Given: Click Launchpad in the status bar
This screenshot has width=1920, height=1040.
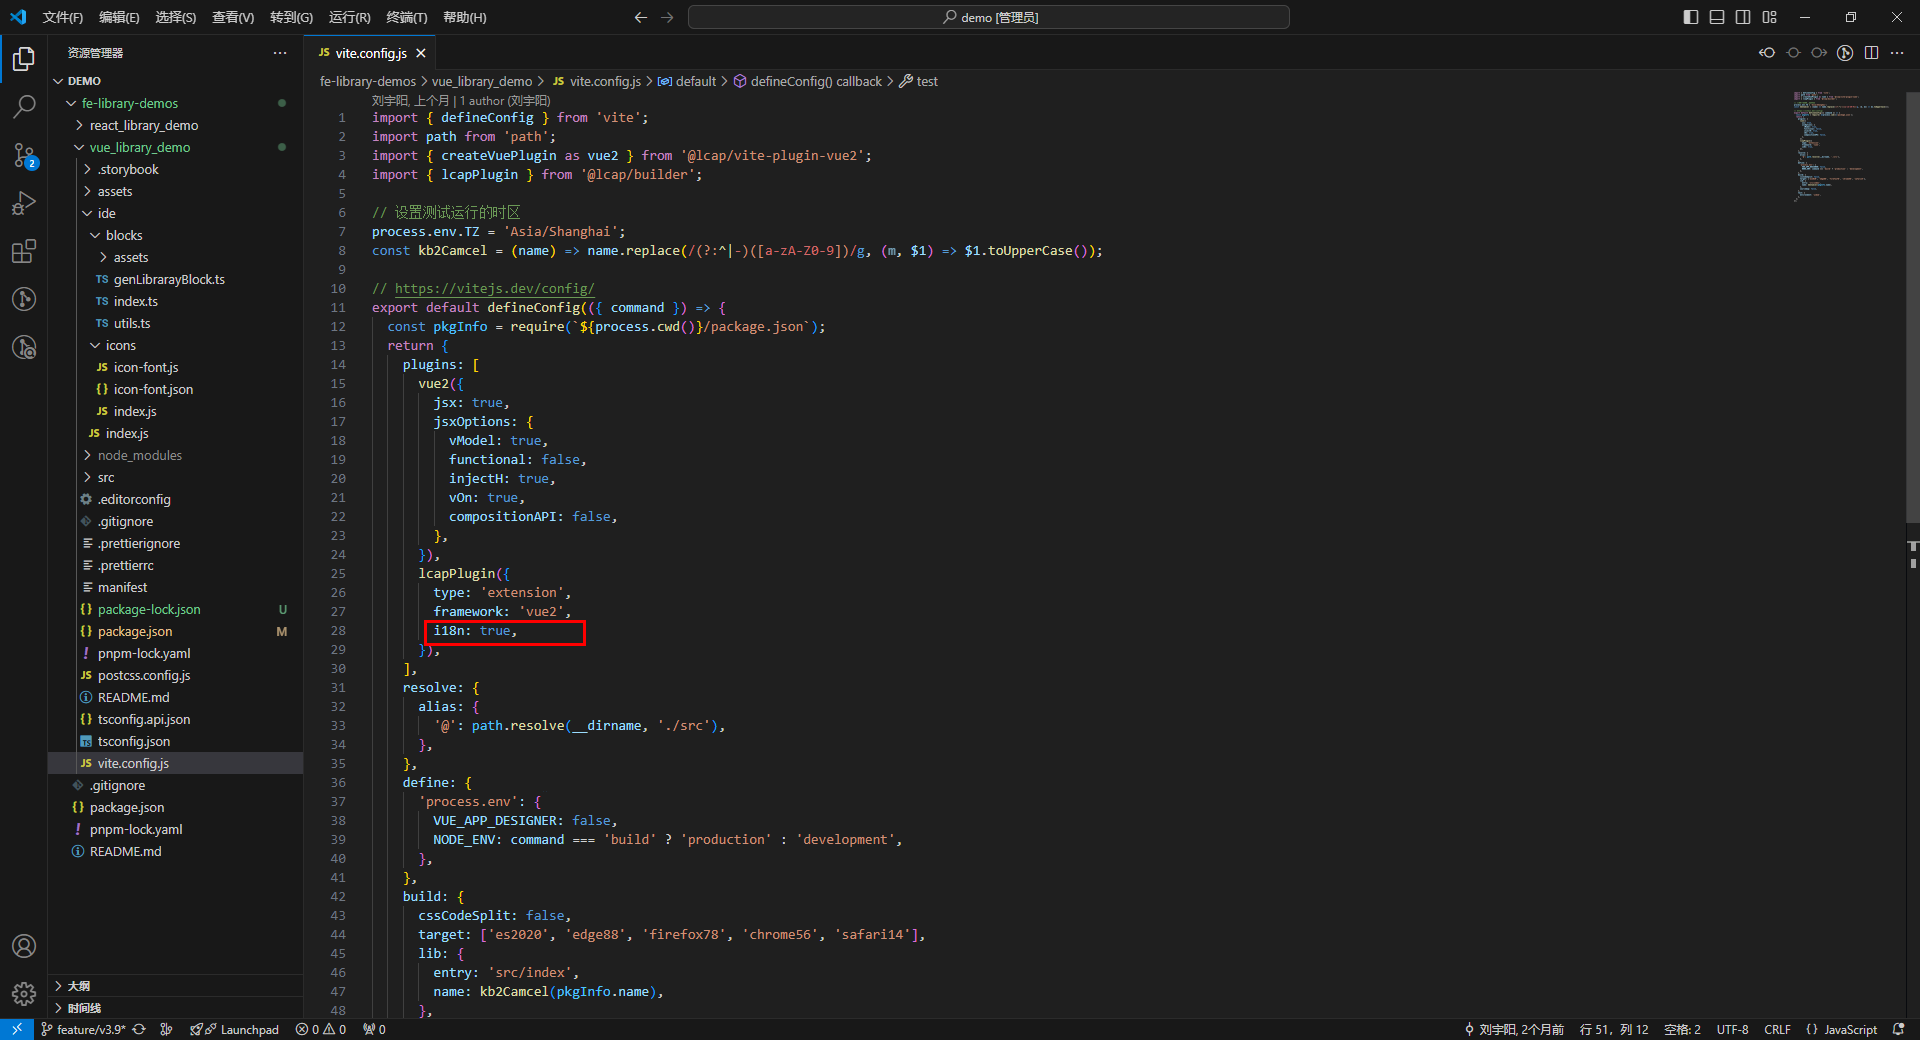Looking at the screenshot, I should [x=235, y=1029].
